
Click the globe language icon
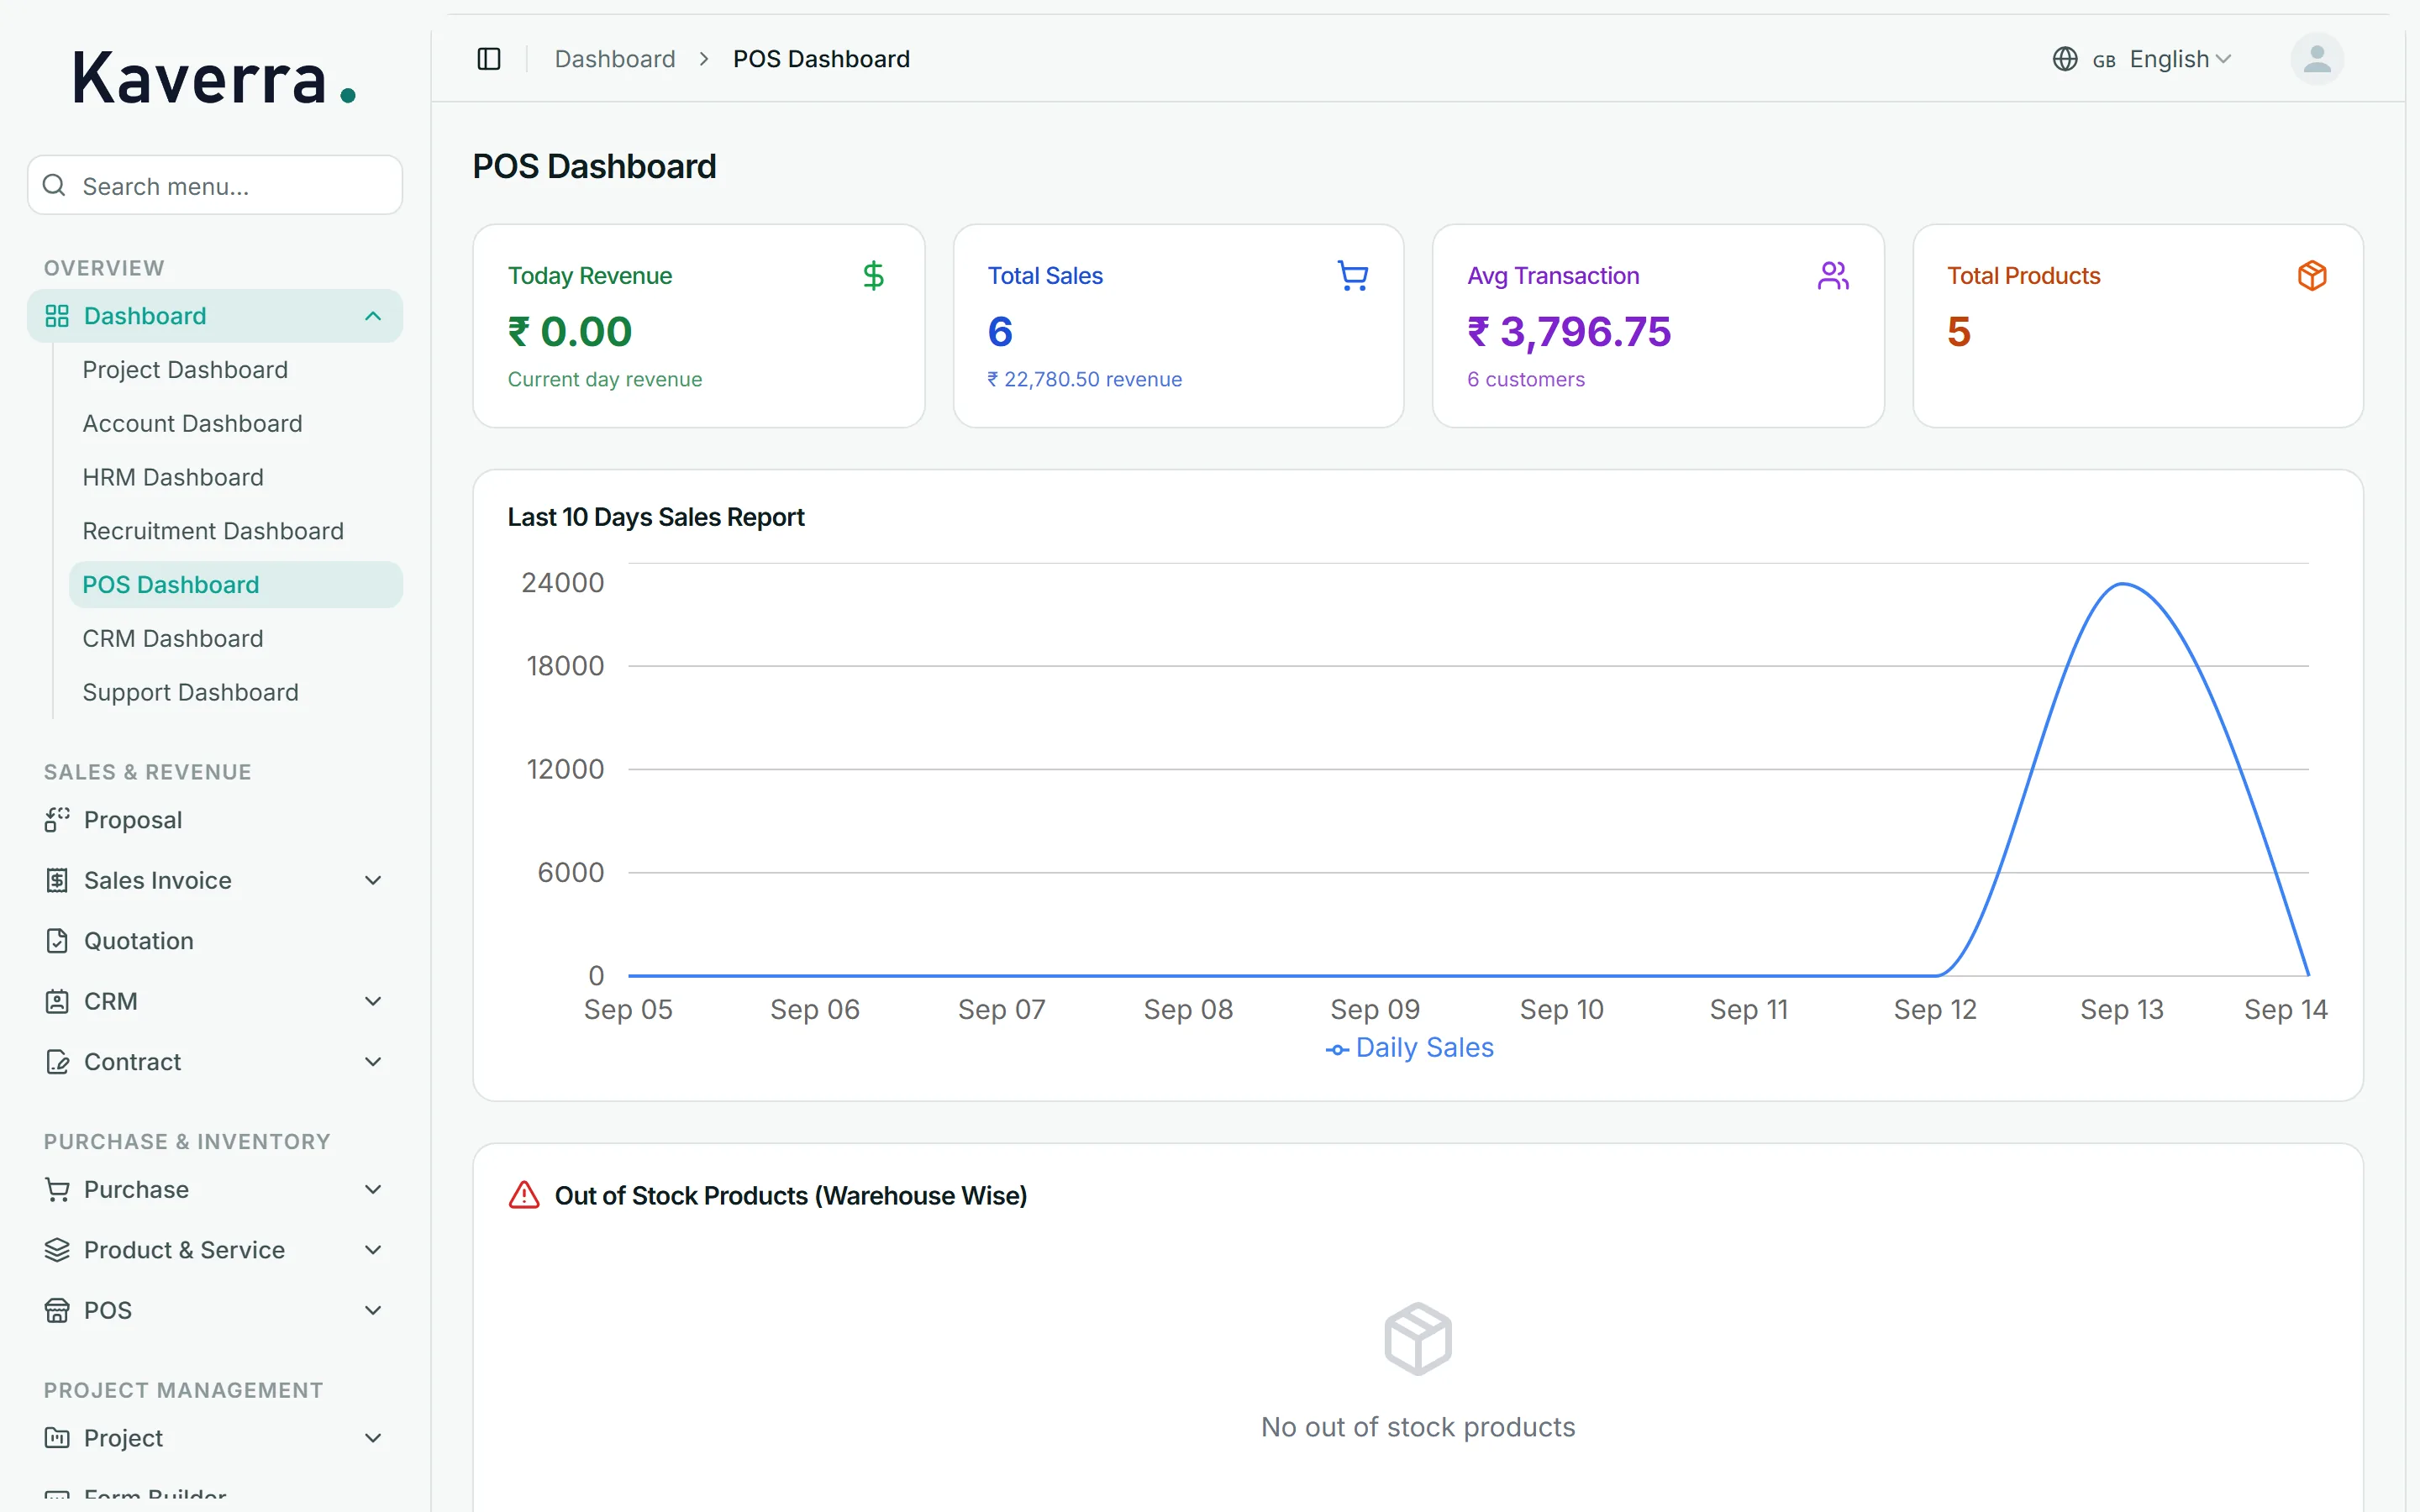(x=2064, y=59)
